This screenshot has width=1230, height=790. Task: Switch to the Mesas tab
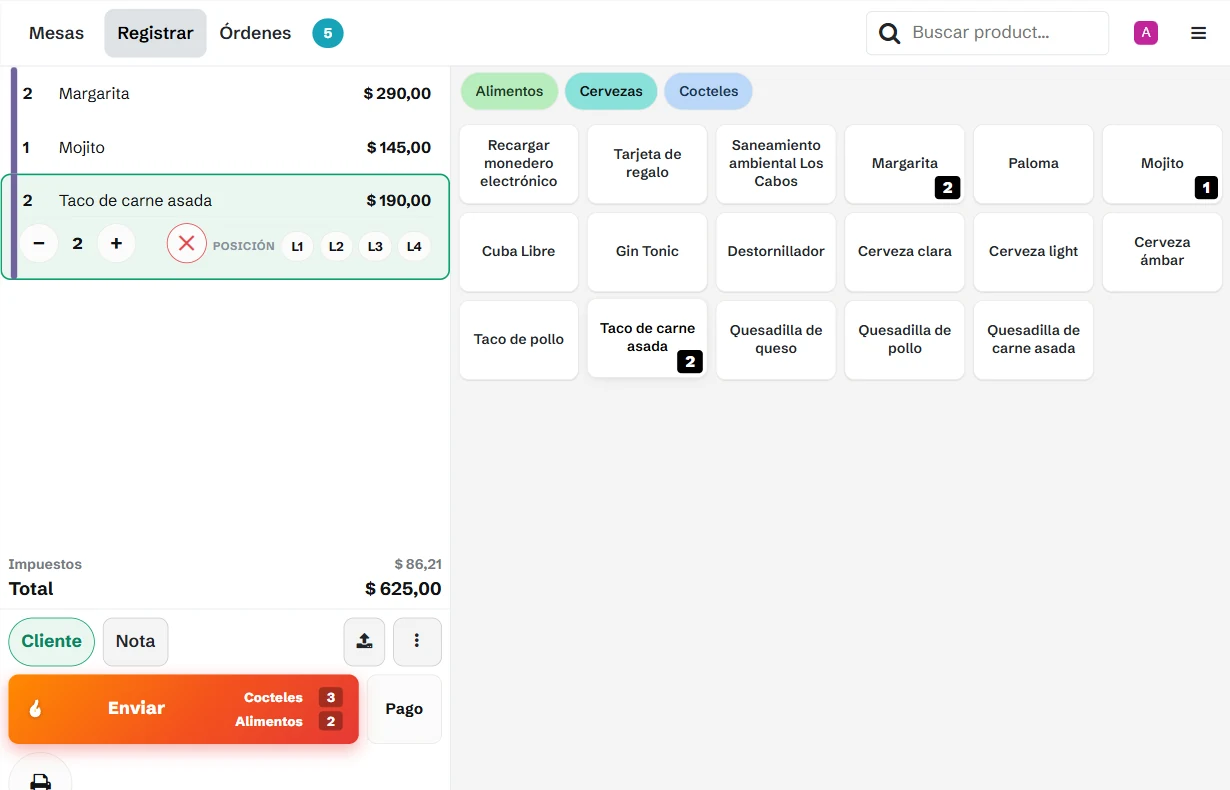(x=56, y=33)
